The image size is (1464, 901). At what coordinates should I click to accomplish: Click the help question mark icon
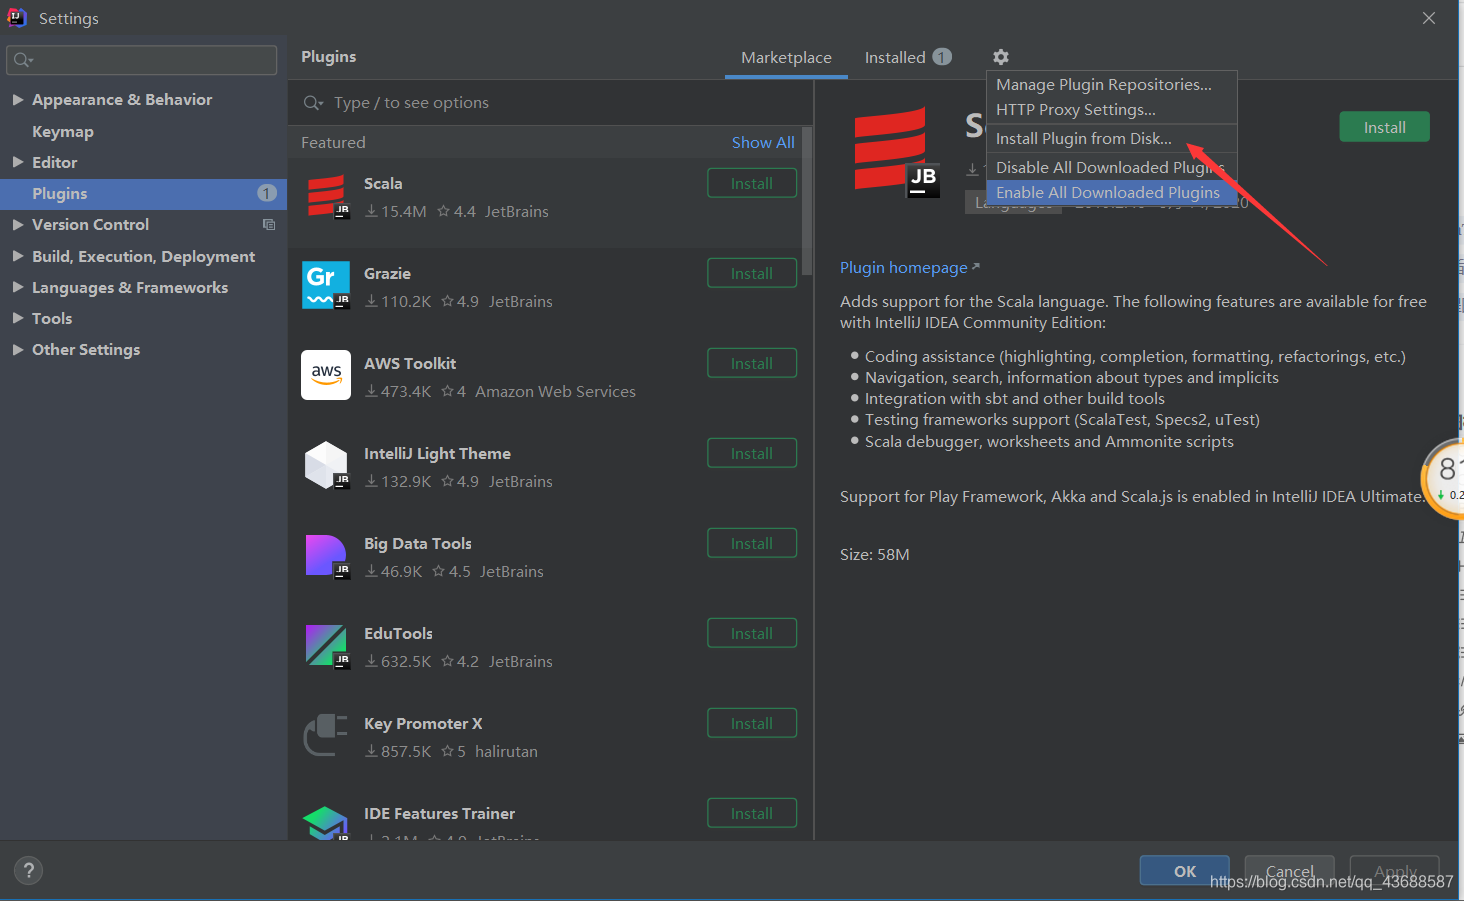pyautogui.click(x=28, y=870)
